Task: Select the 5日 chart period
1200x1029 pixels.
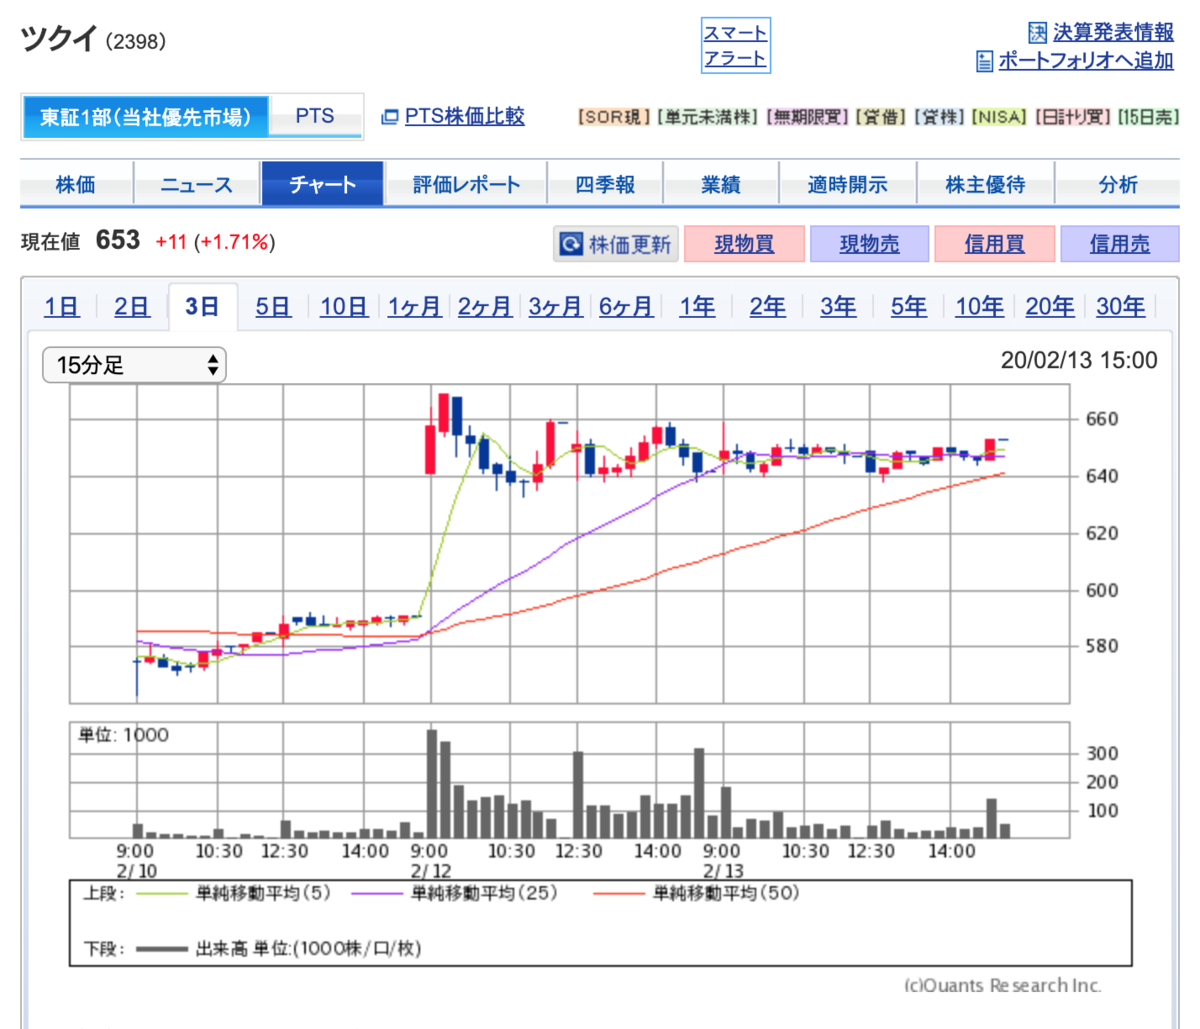Action: pos(272,307)
